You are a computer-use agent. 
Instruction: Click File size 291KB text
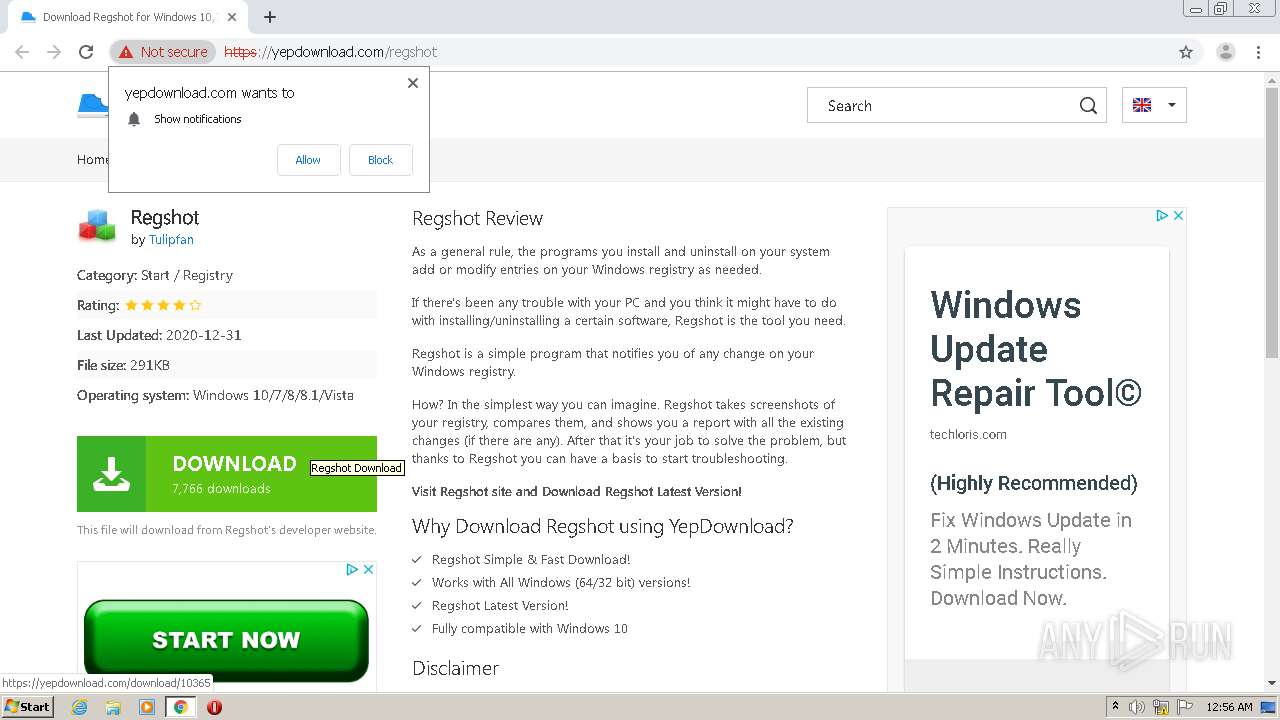[123, 365]
